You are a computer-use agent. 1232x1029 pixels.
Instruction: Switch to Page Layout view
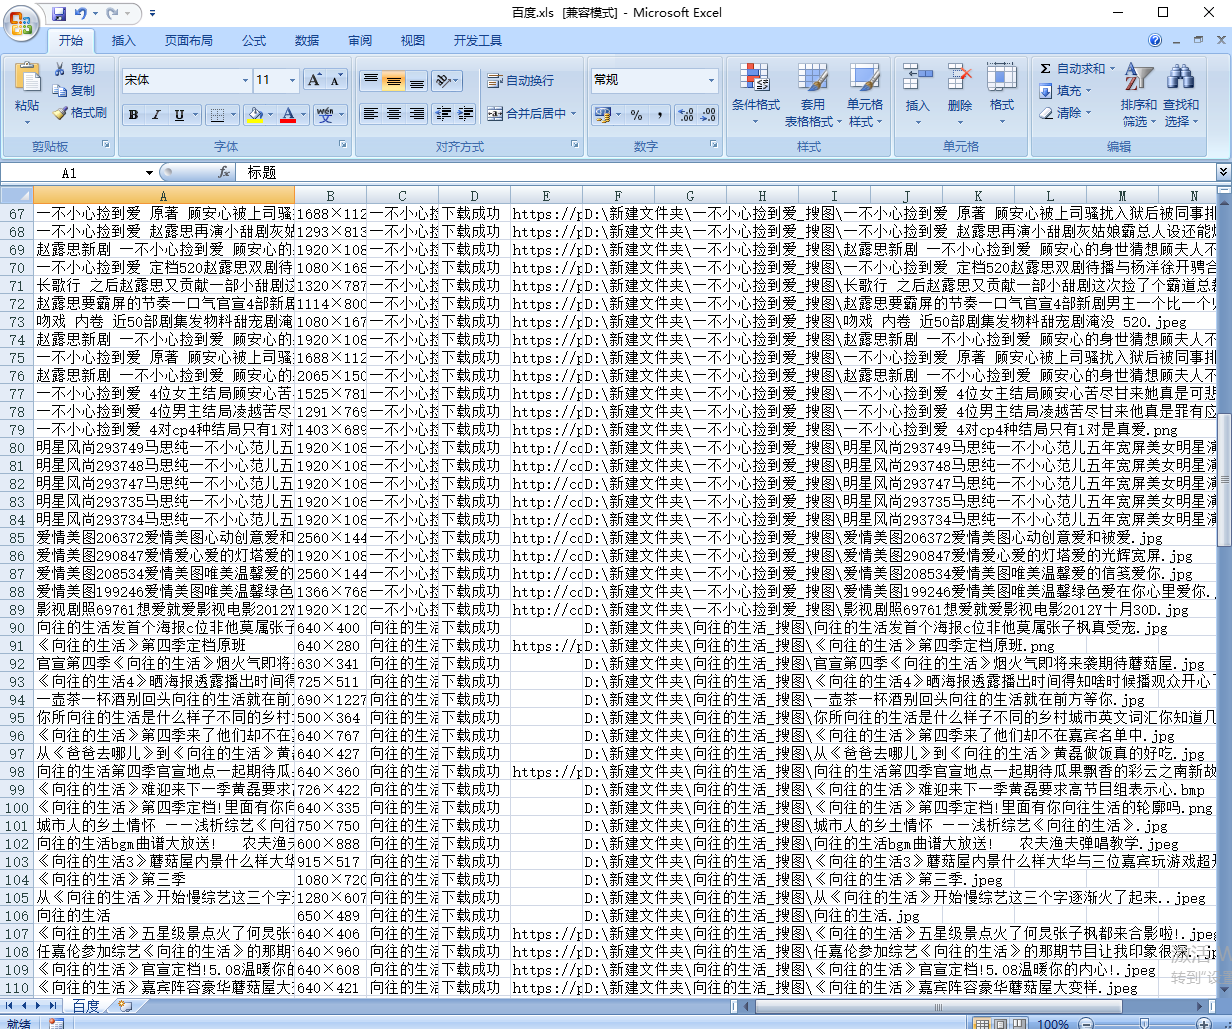tap(1000, 1024)
